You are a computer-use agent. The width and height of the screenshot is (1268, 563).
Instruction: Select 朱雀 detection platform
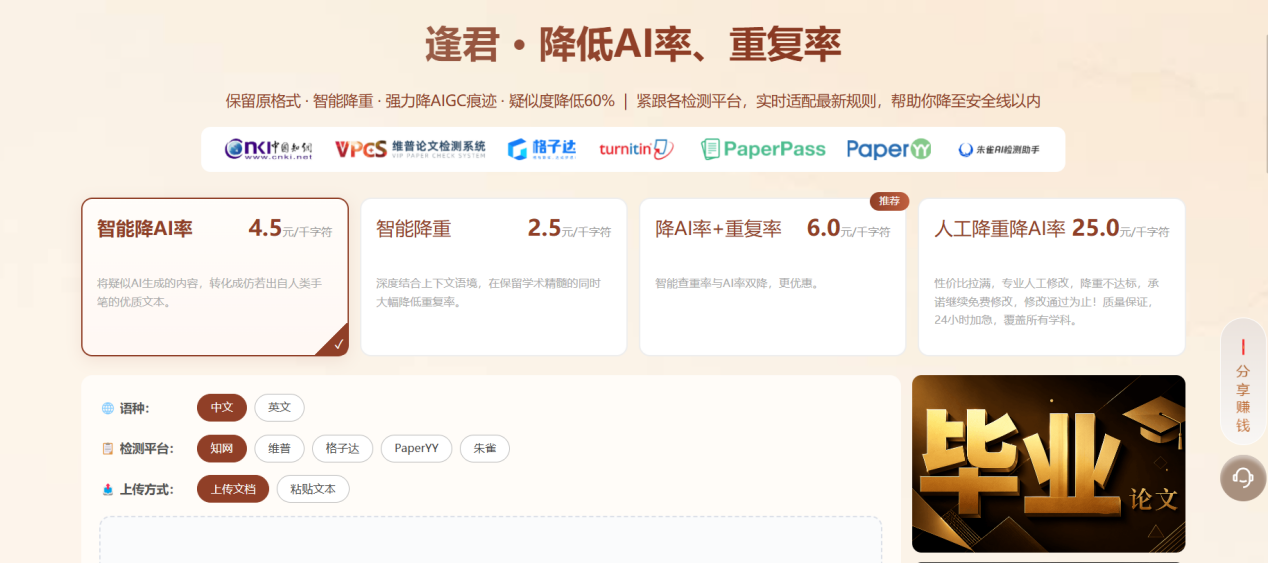[x=485, y=448]
